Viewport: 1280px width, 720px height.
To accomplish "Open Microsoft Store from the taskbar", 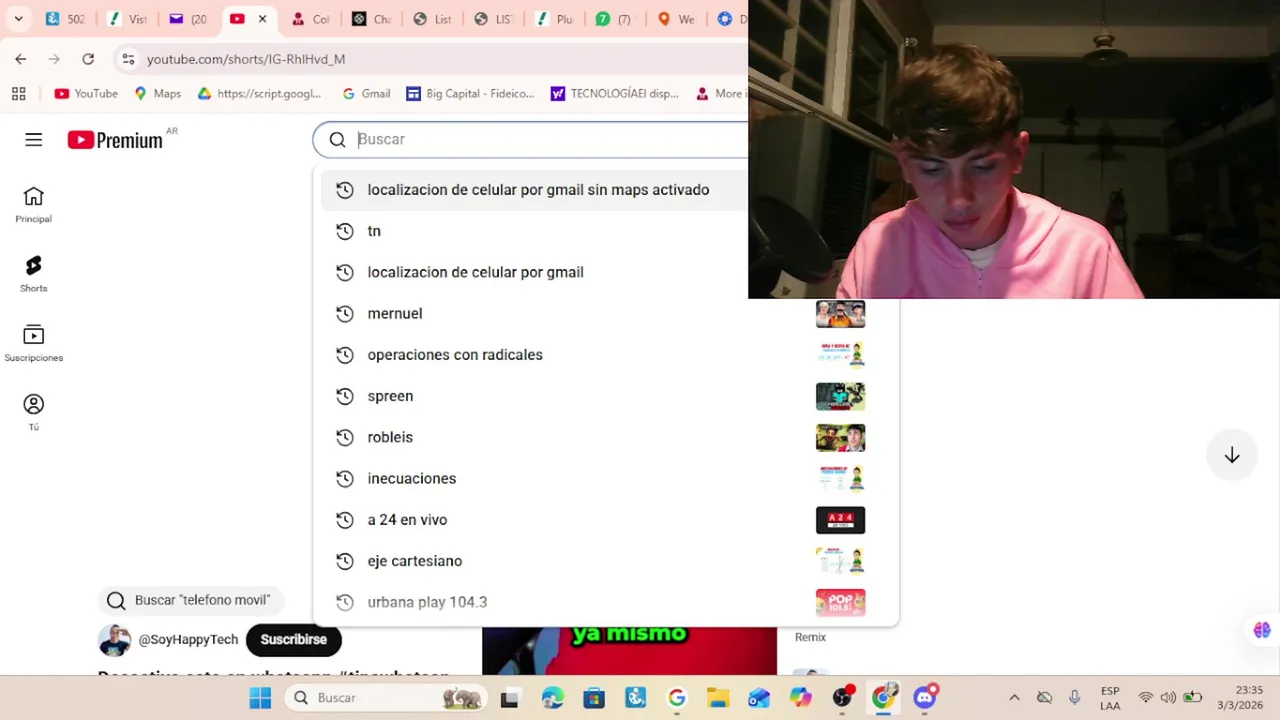I will (594, 698).
